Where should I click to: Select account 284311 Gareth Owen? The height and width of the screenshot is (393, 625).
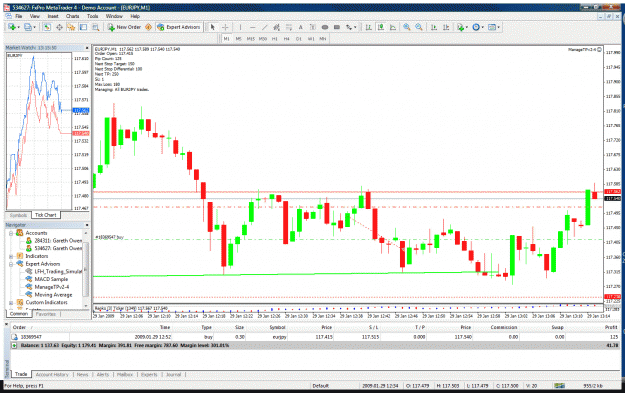[58, 241]
